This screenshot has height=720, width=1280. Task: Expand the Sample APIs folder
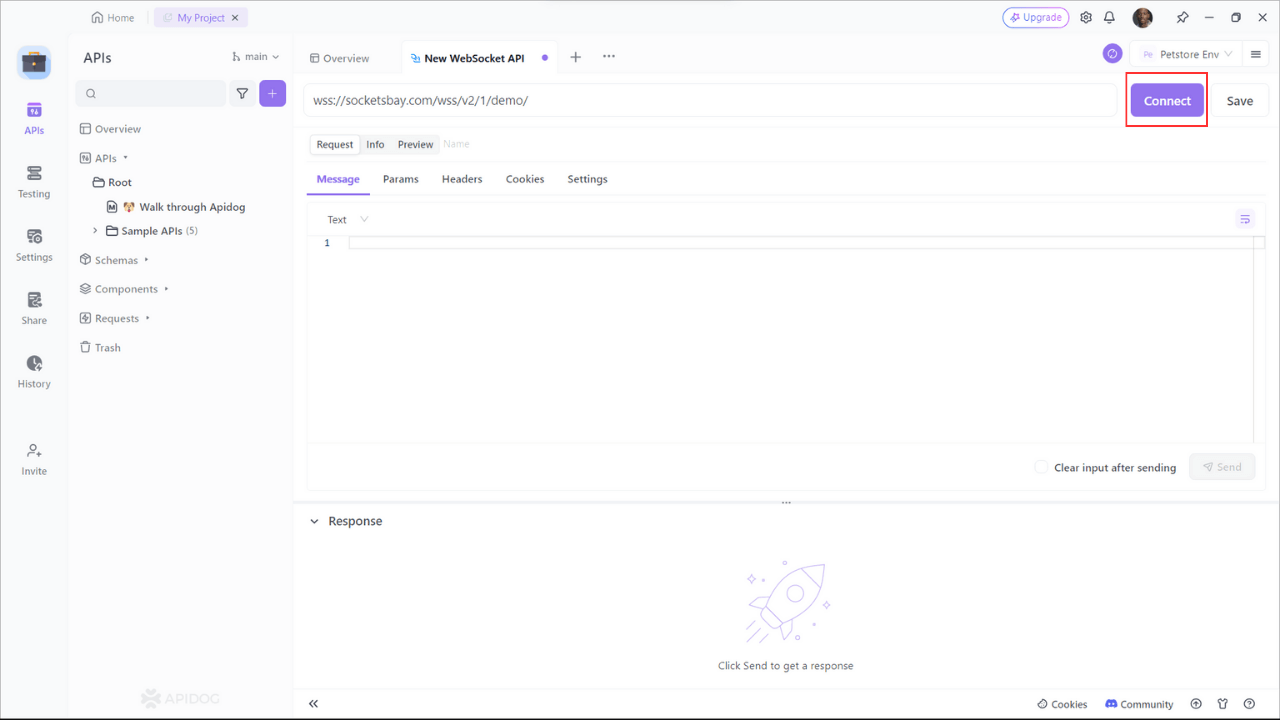click(x=96, y=231)
